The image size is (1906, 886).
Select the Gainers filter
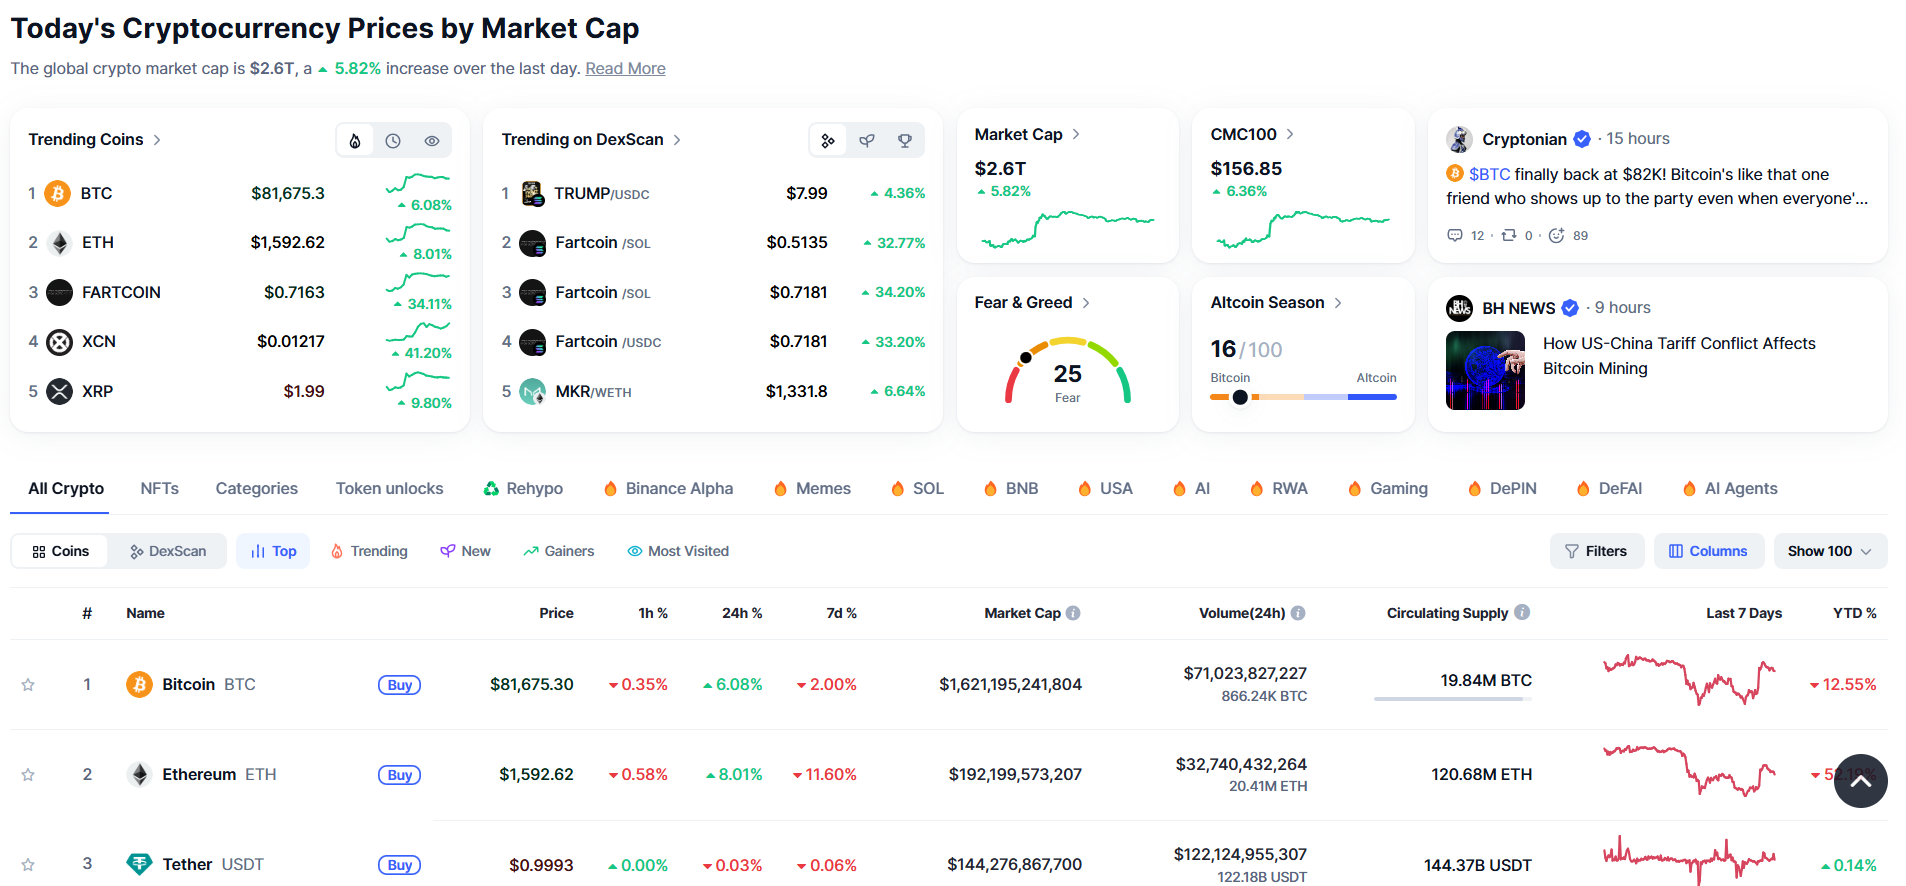click(559, 551)
